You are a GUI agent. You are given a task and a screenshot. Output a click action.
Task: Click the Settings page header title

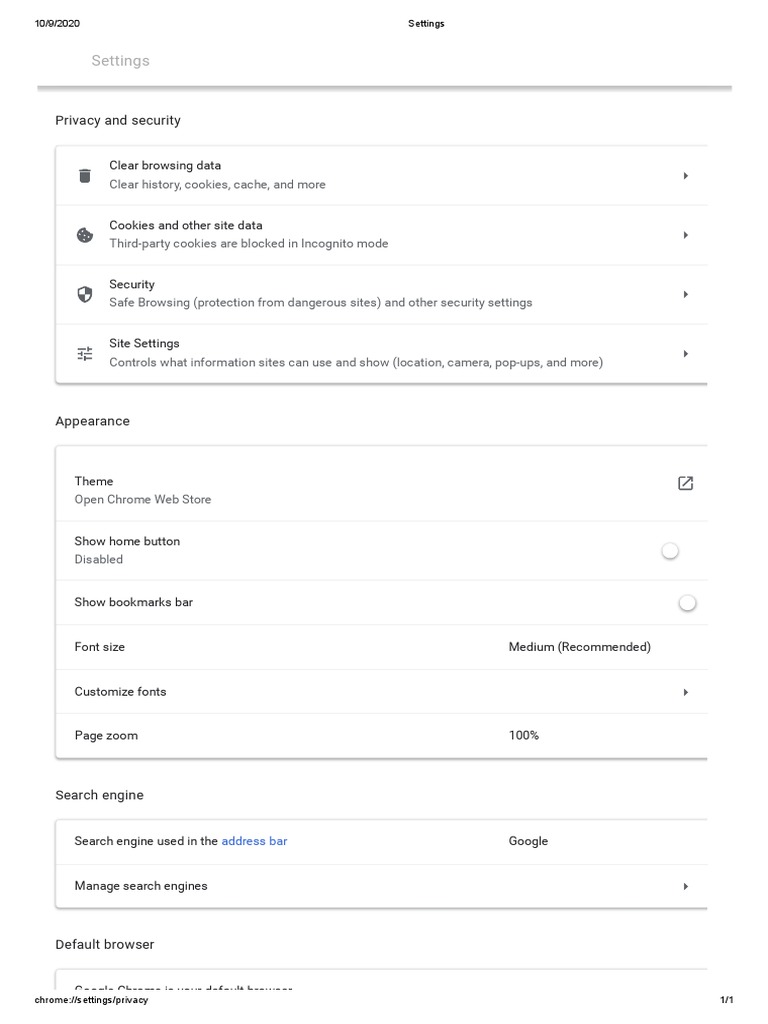(120, 61)
